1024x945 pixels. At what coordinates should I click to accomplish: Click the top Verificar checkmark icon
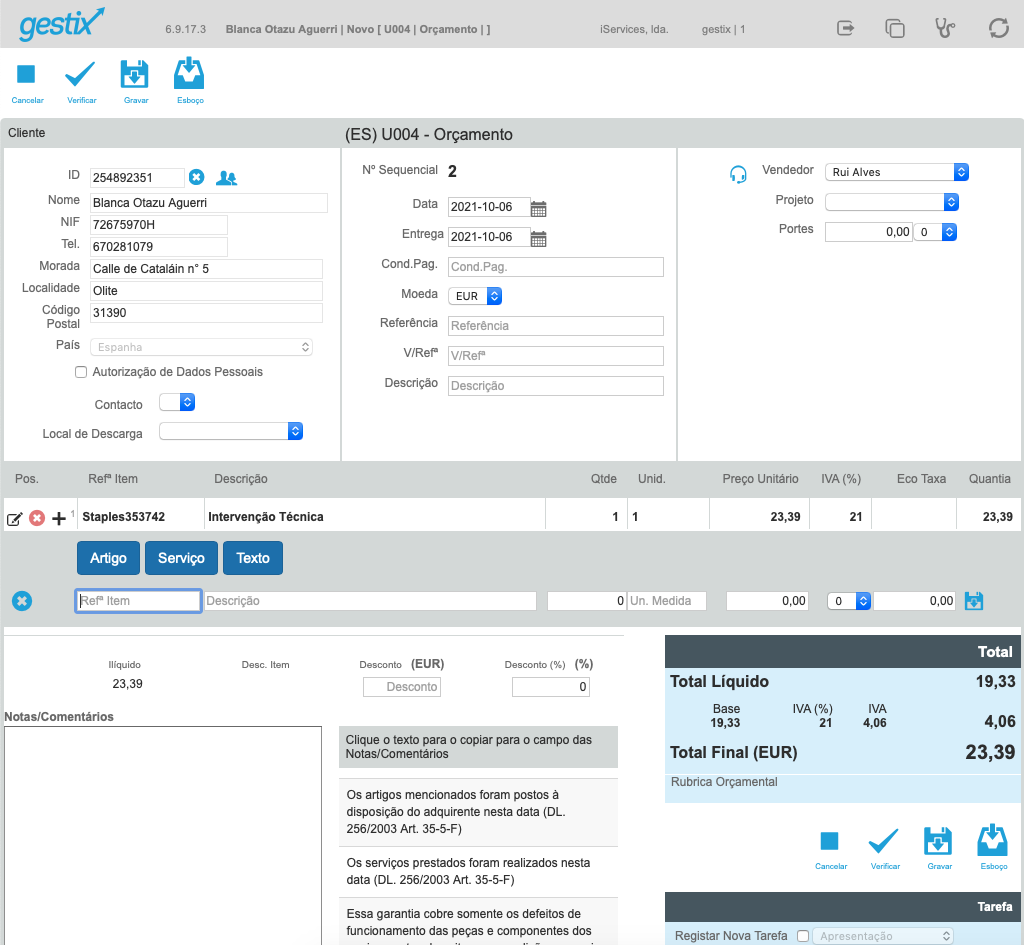(x=80, y=74)
